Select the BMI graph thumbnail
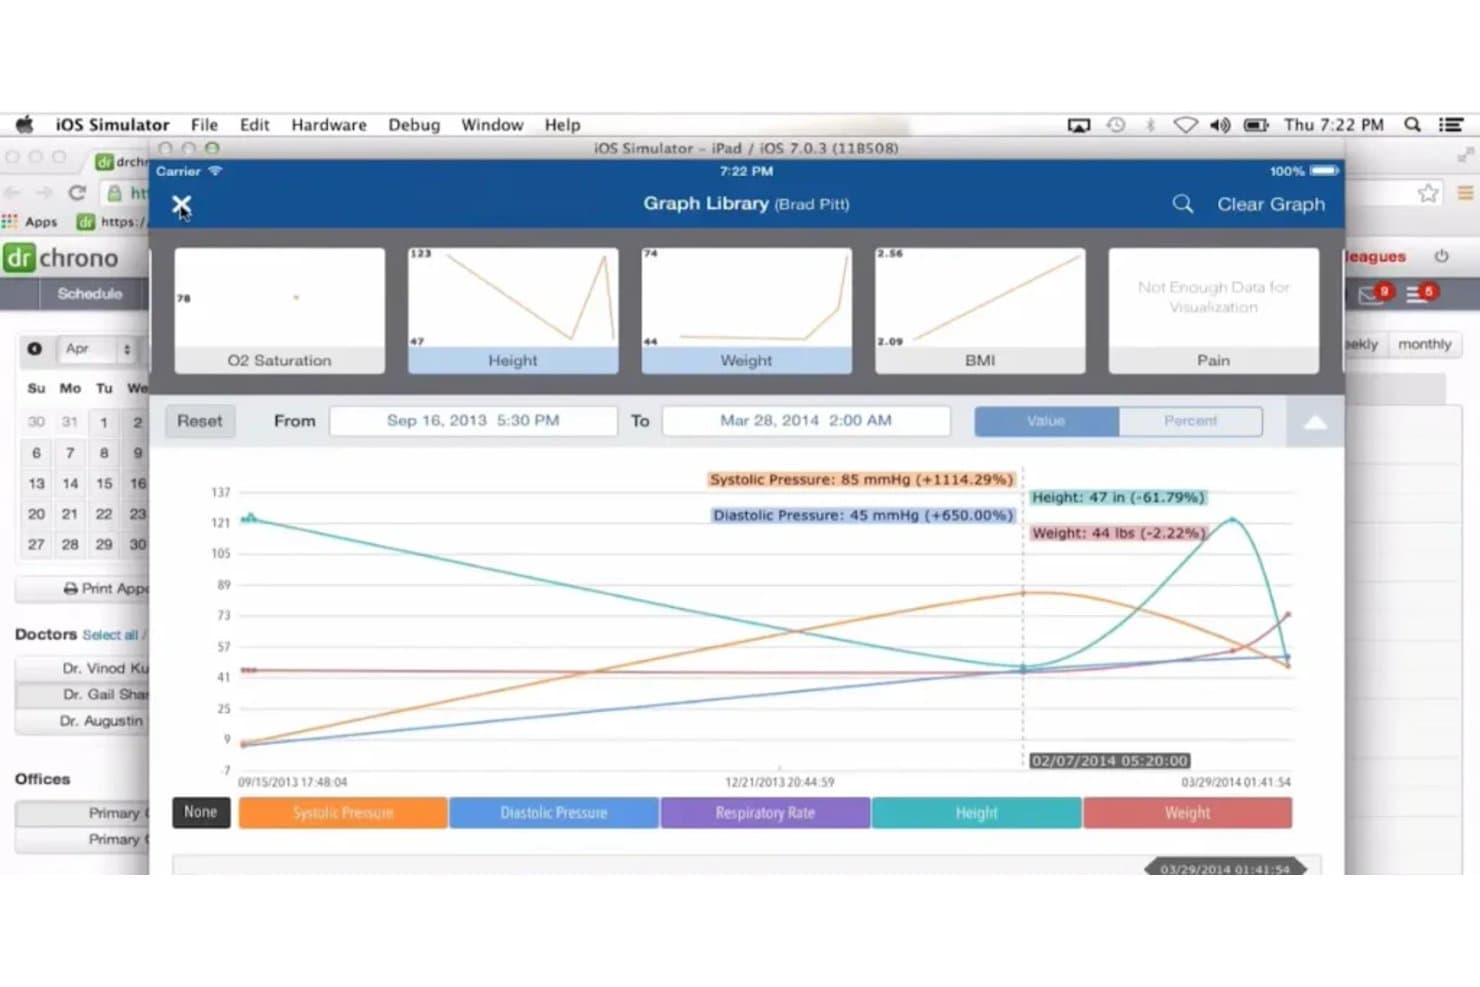This screenshot has height=987, width=1480. pos(980,311)
